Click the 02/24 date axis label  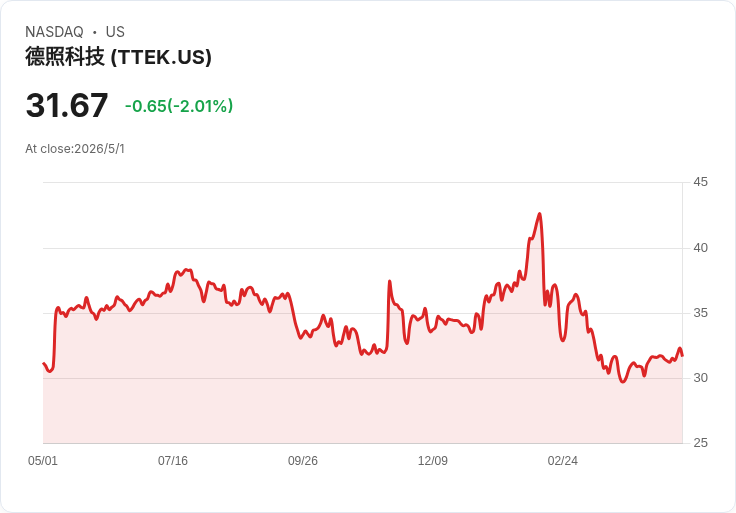(x=562, y=461)
